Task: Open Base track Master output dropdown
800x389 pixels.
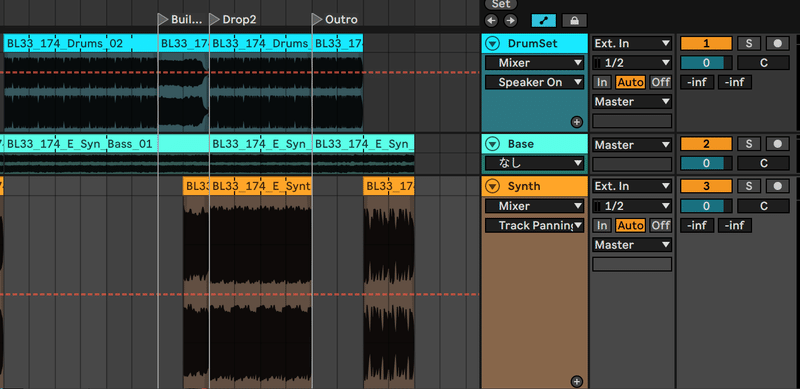Action: click(632, 145)
